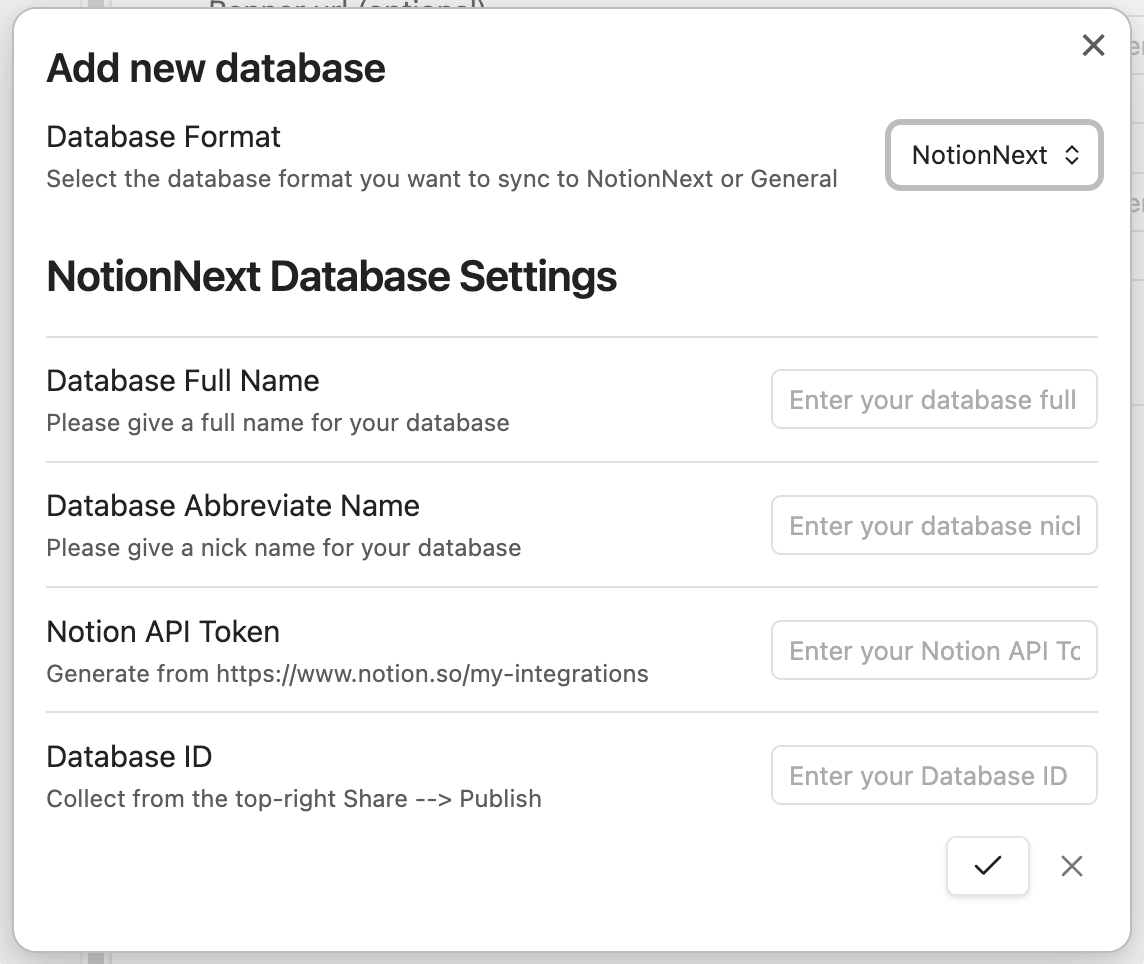
Task: Click the up-down chevron beside NotionNext
Action: [1072, 155]
